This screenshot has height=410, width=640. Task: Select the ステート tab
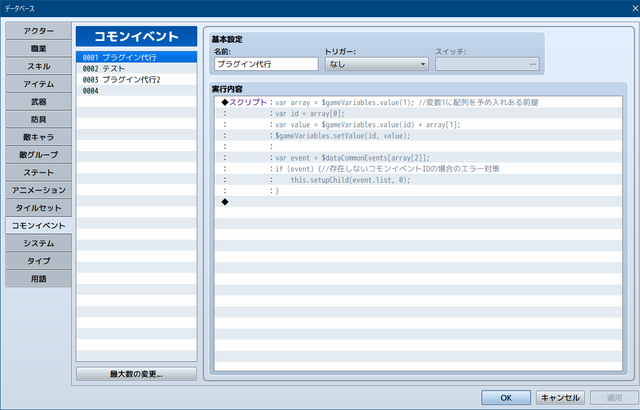tap(38, 173)
